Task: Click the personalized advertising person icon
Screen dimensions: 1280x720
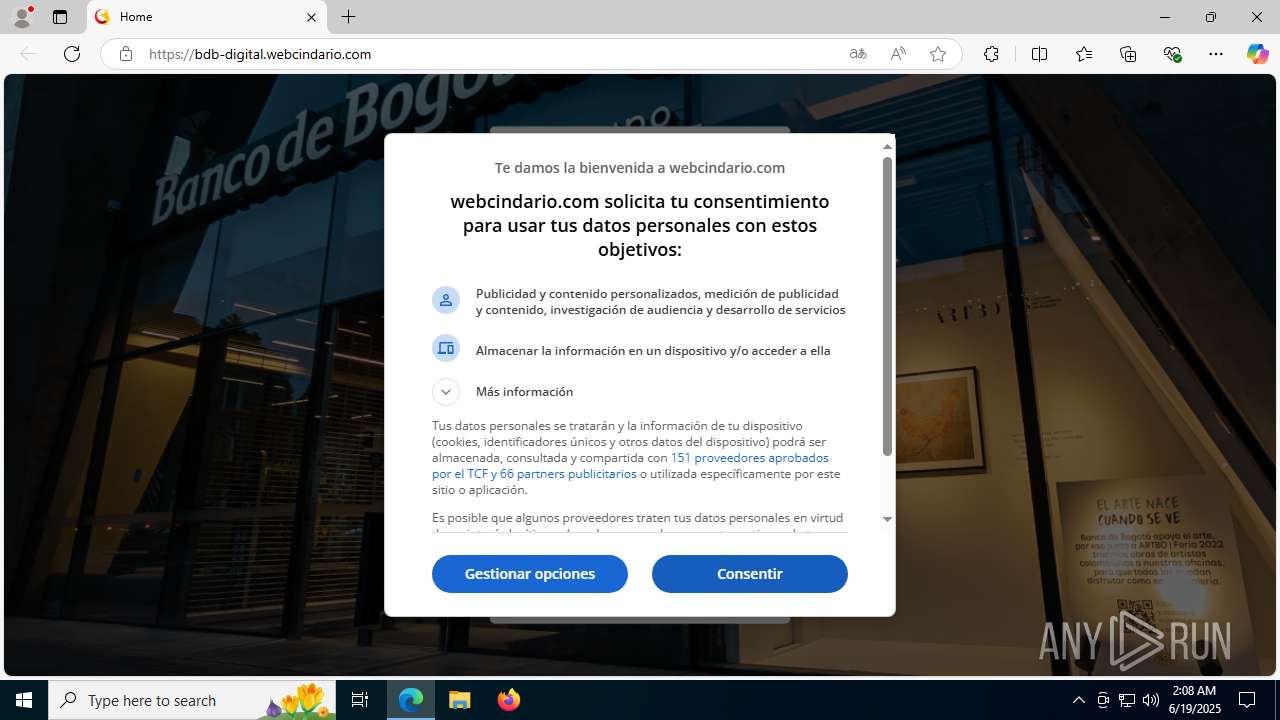Action: [x=446, y=300]
